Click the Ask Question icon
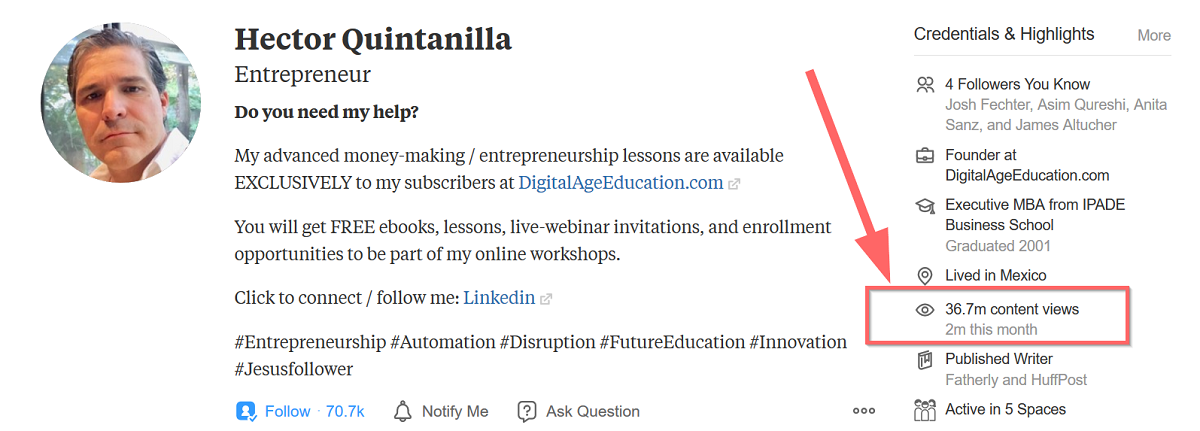The image size is (1200, 431). [527, 411]
